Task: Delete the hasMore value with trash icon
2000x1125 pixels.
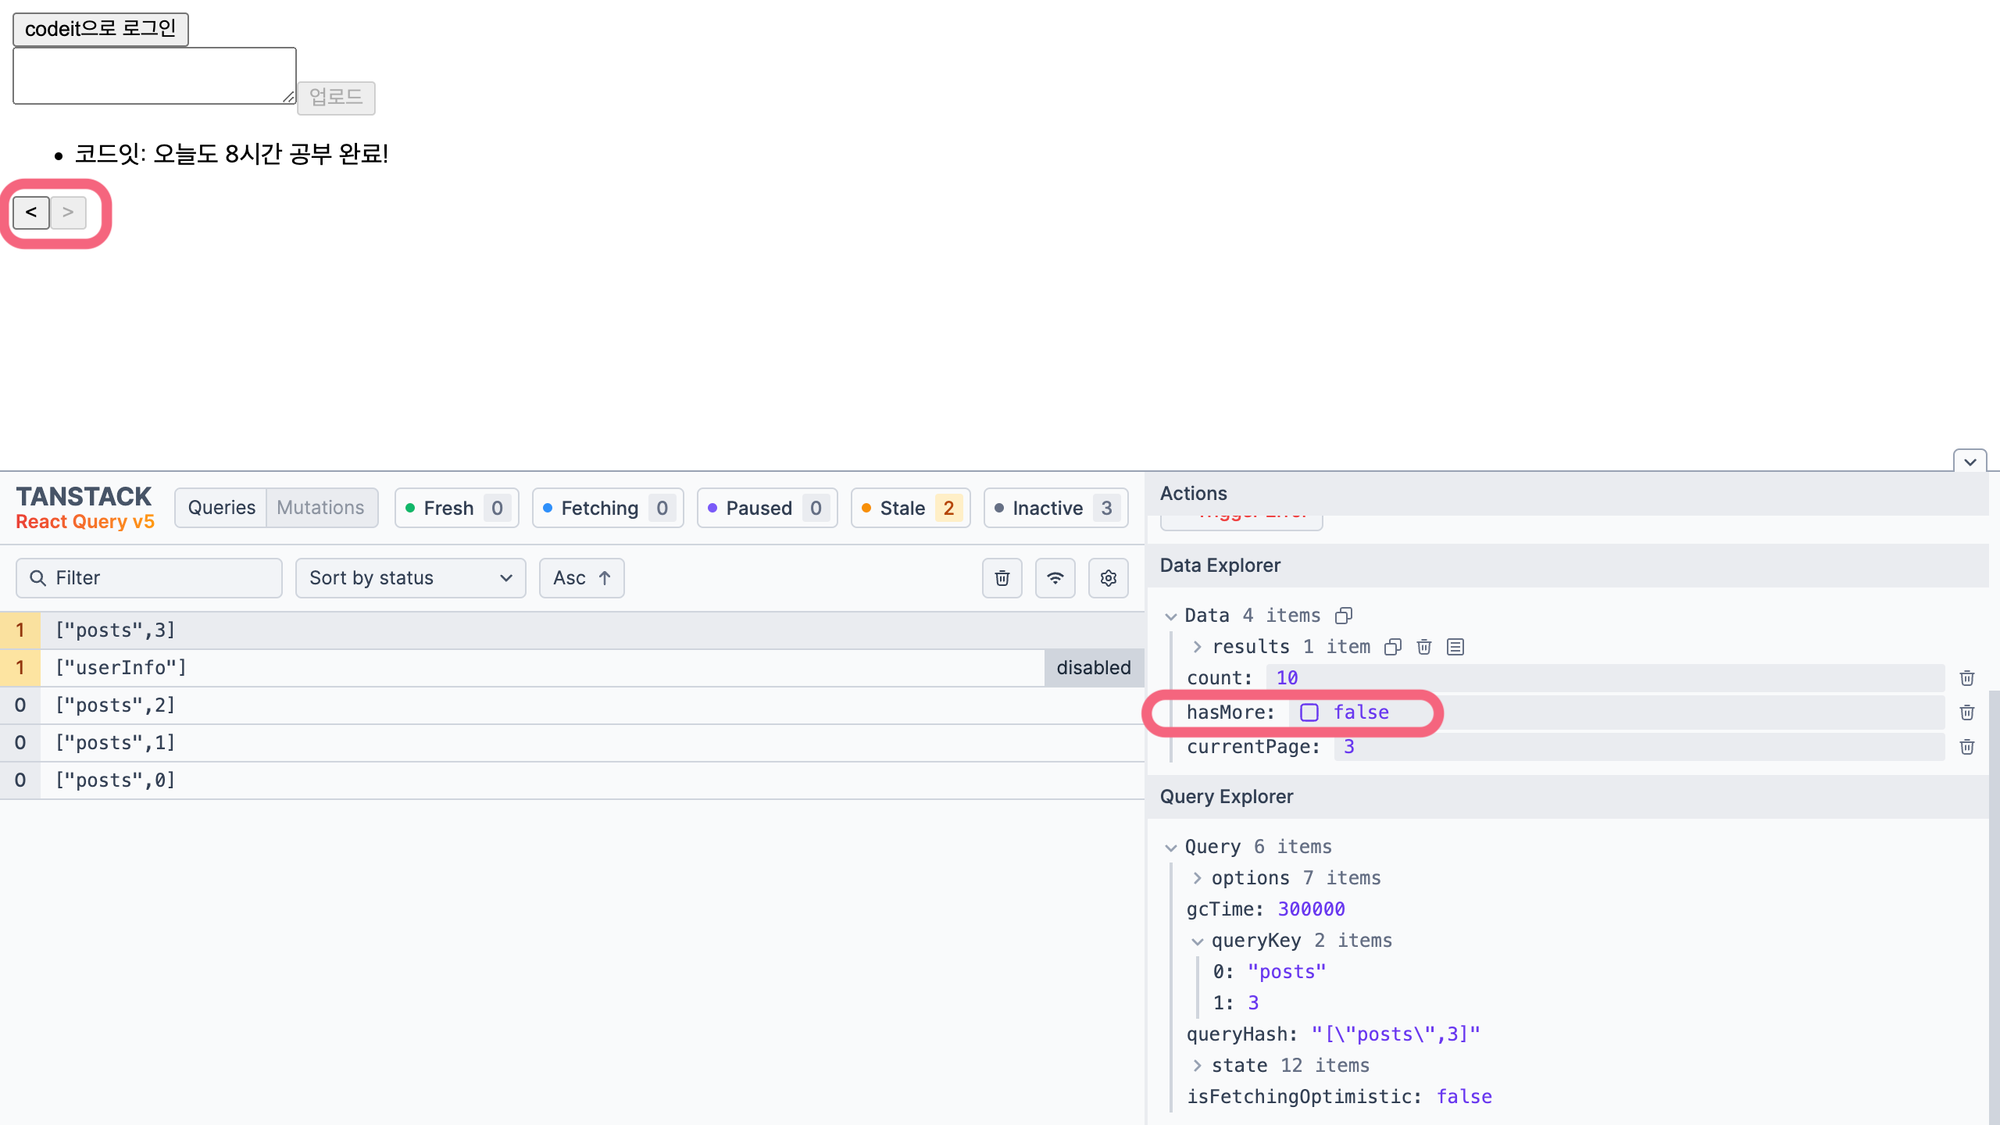Action: pos(1967,712)
